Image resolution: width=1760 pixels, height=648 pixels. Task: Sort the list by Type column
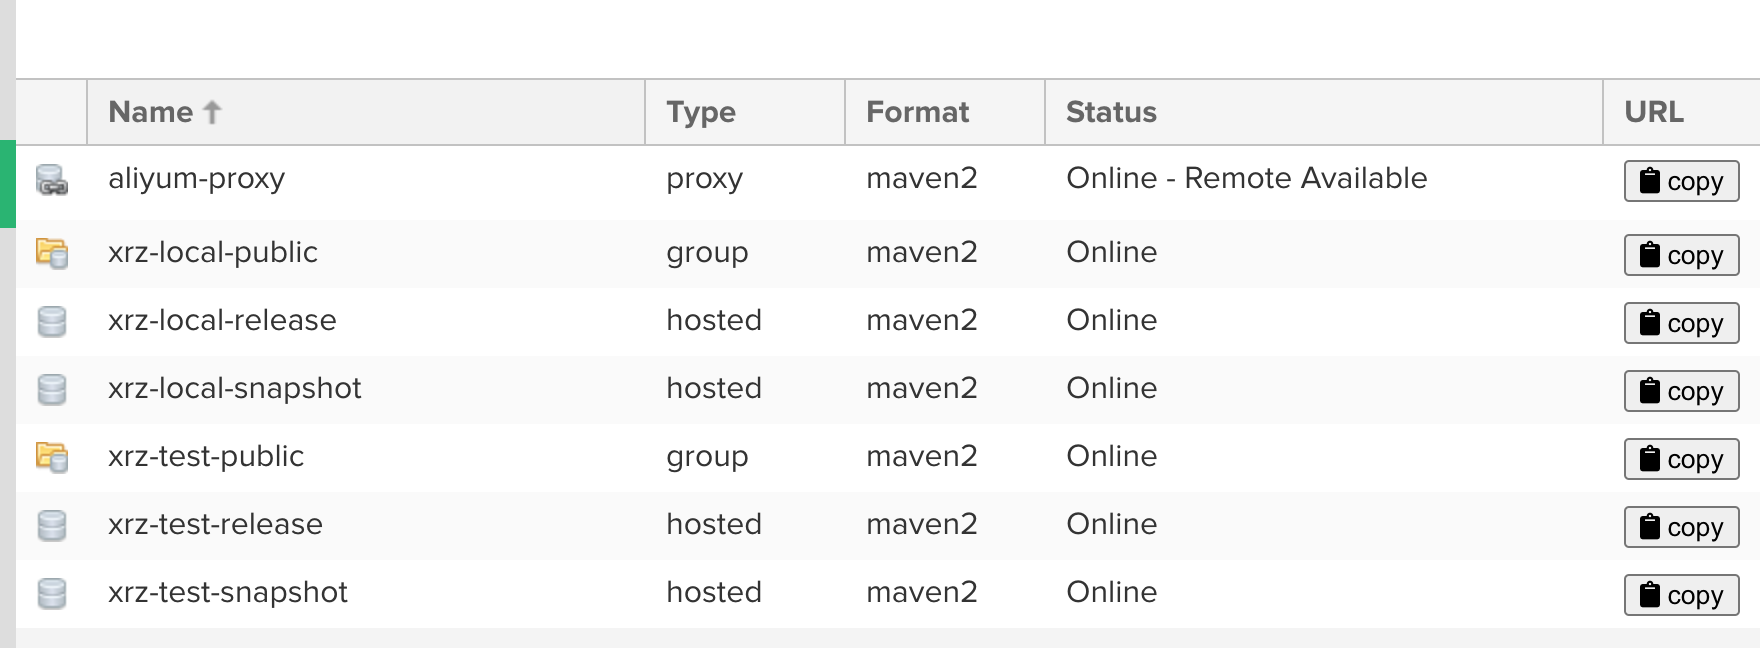point(701,112)
